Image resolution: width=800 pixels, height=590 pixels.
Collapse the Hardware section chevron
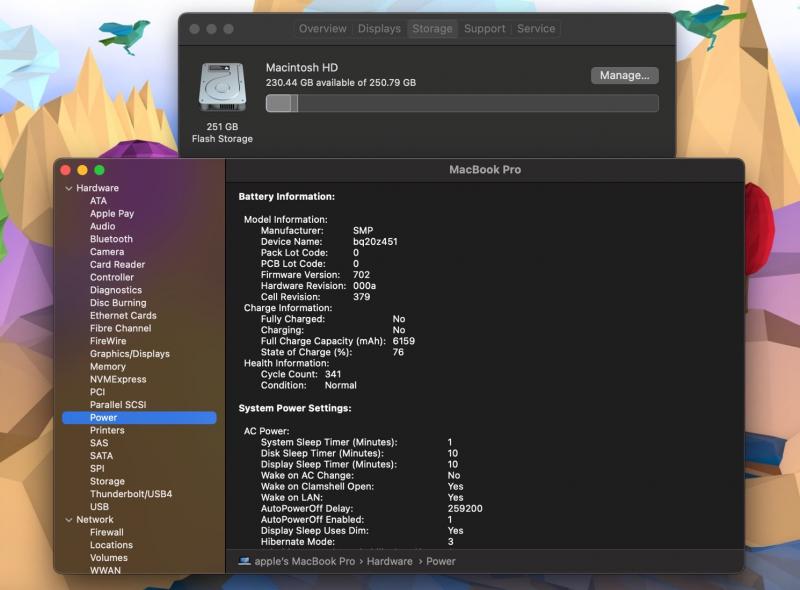[69, 188]
